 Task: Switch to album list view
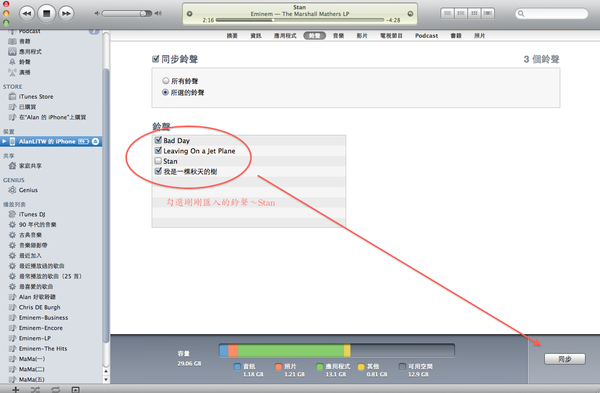(461, 13)
